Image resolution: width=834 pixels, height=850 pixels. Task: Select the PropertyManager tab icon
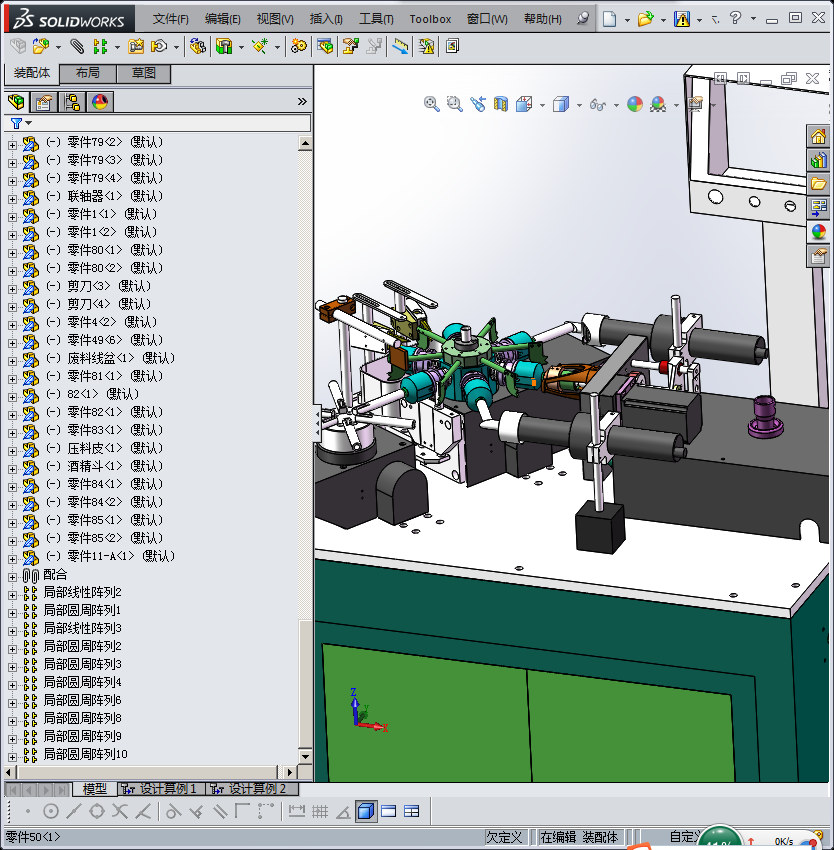coord(44,102)
